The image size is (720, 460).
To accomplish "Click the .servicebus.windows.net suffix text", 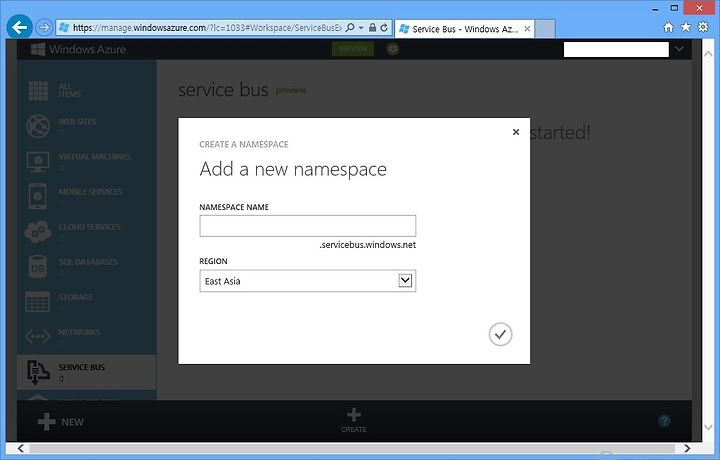I will [x=368, y=245].
